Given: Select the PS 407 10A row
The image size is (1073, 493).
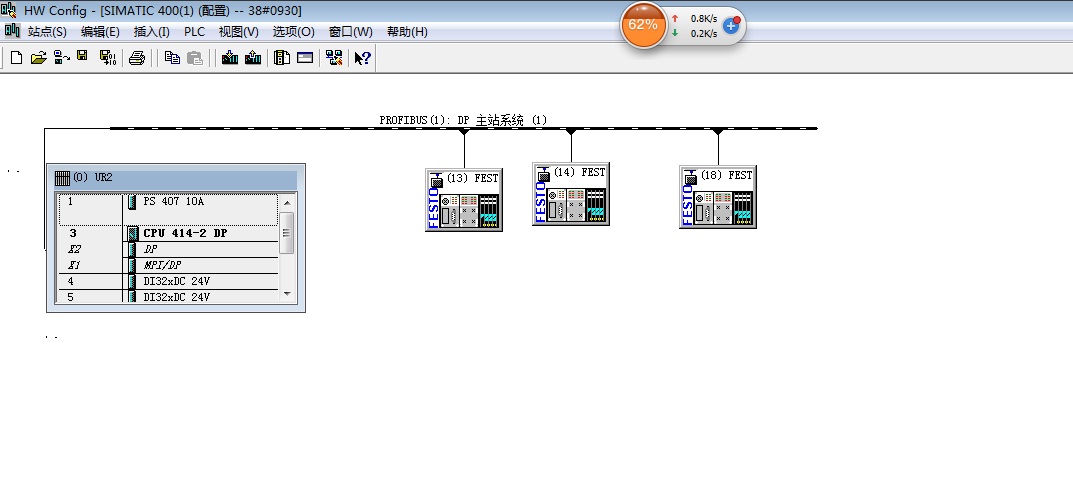Looking at the screenshot, I should tap(168, 210).
